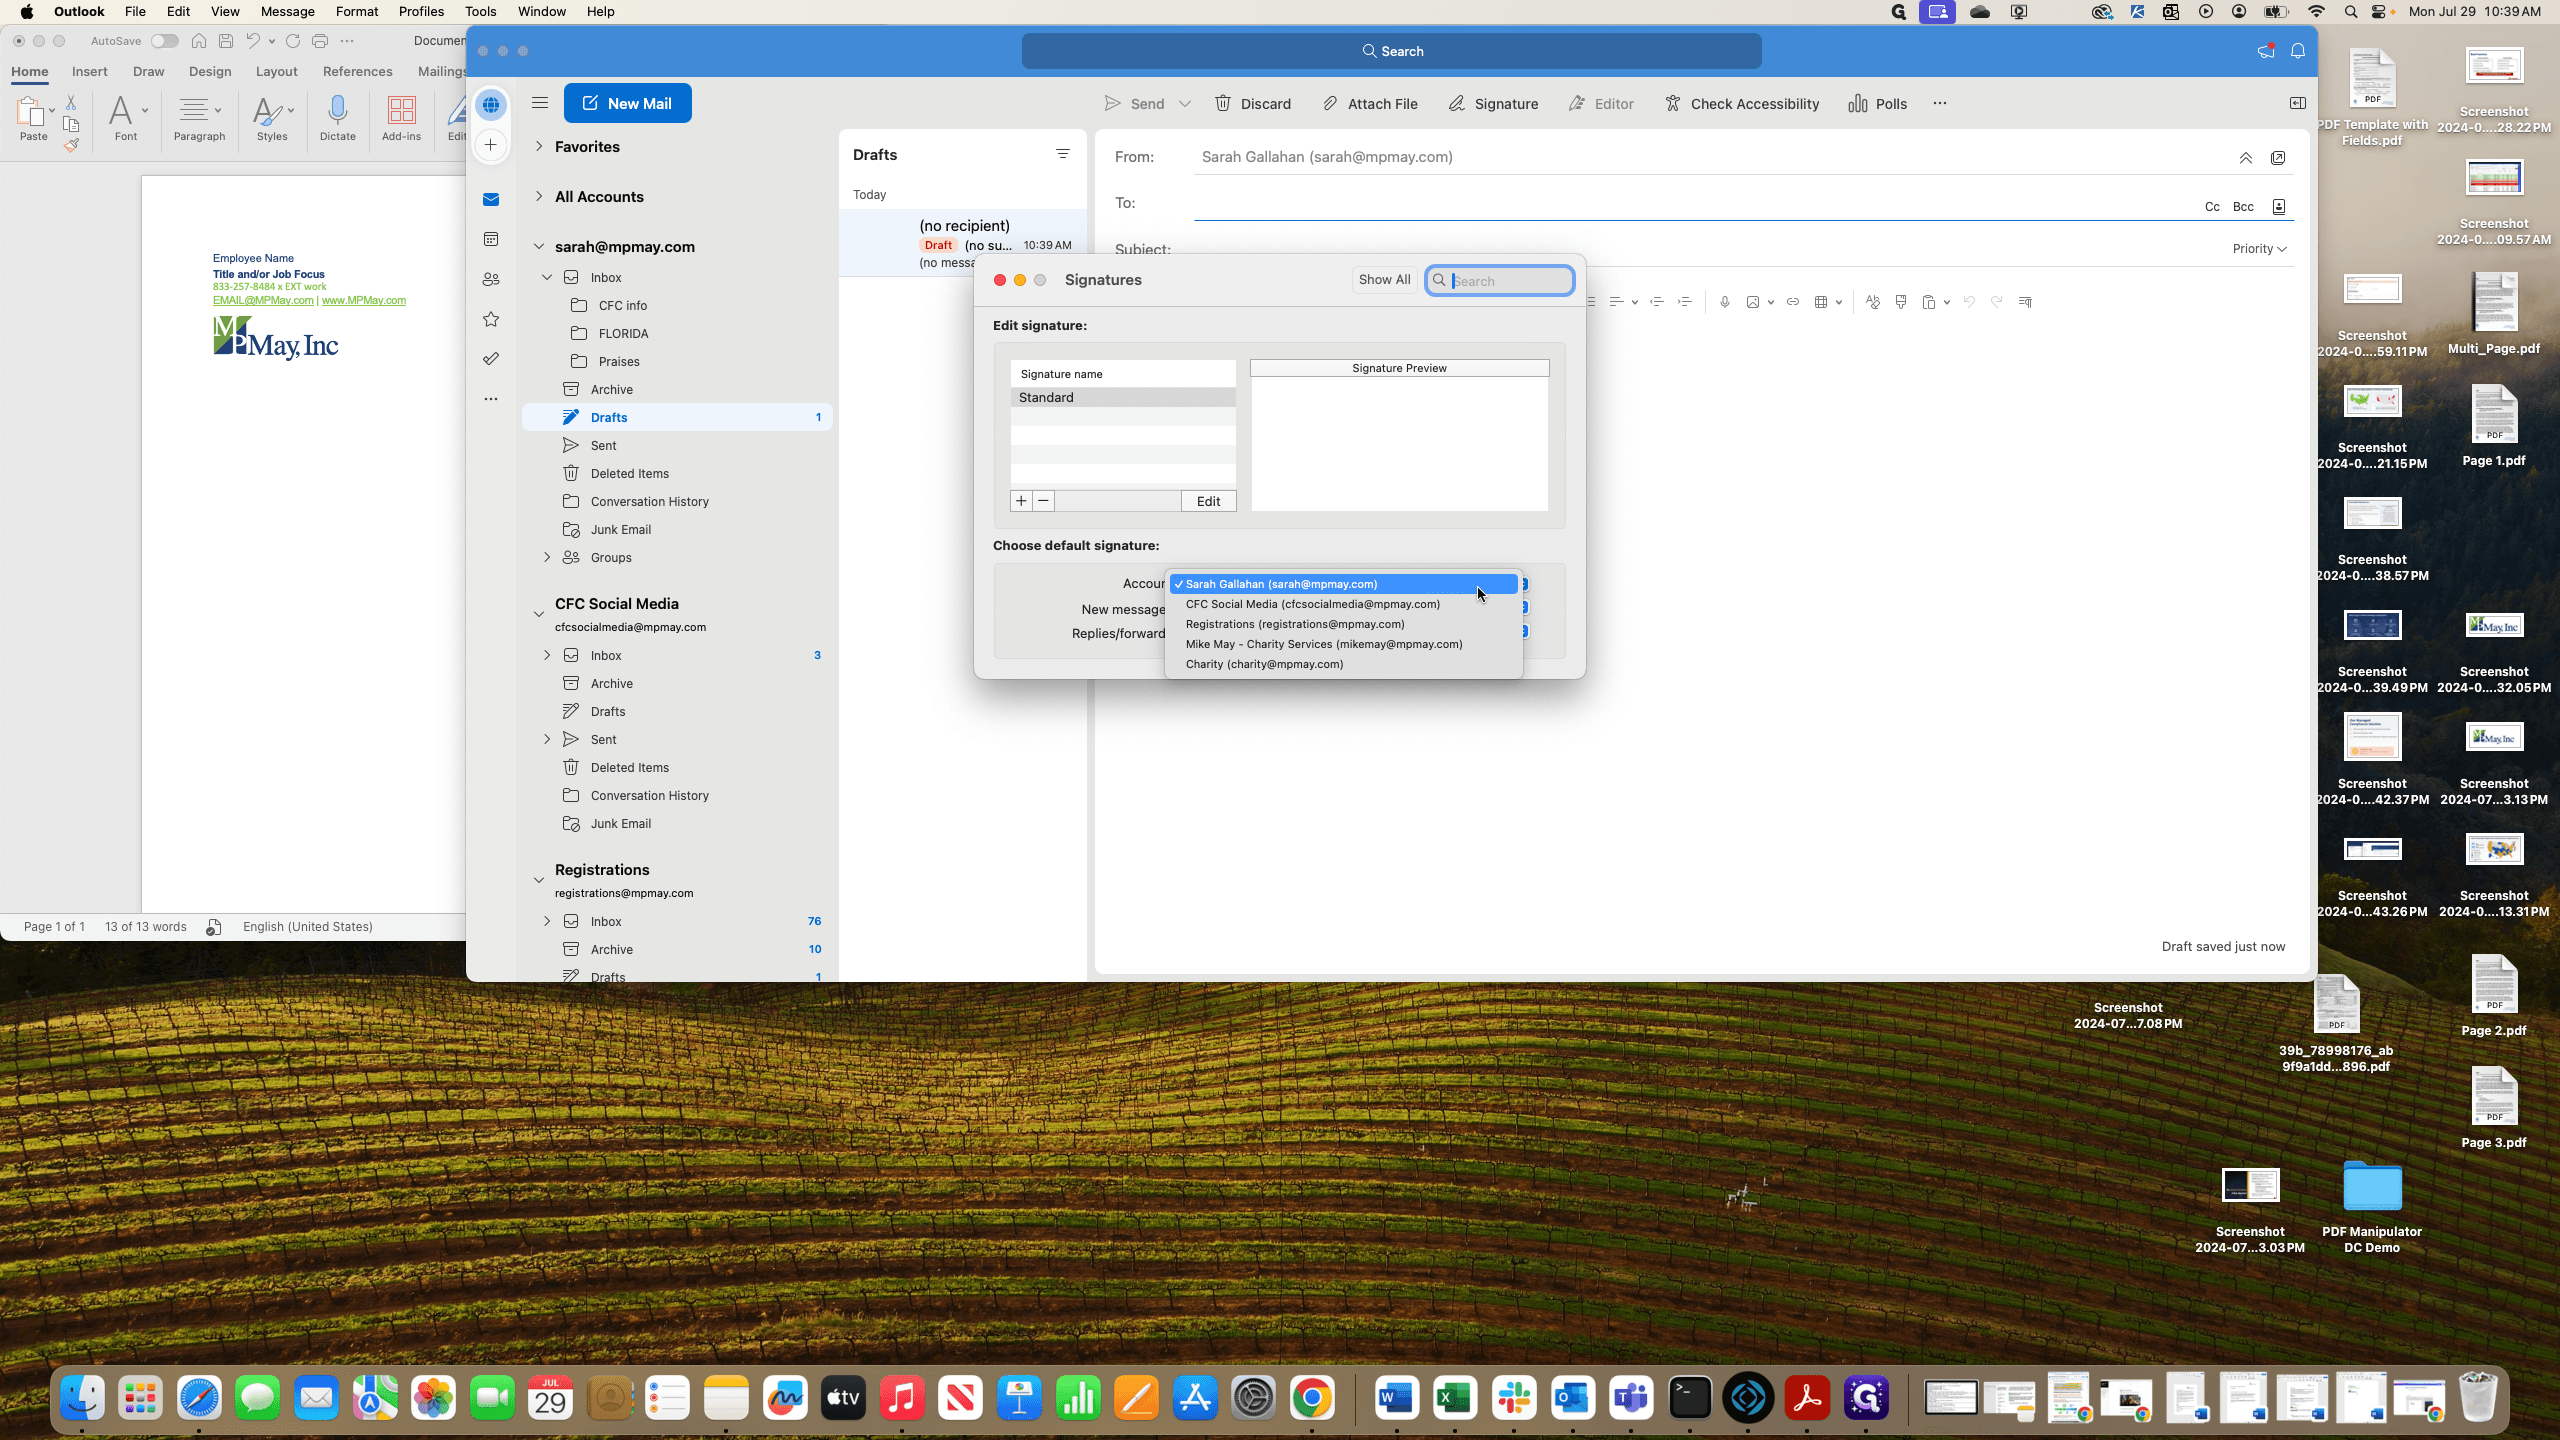Open the Calendar view in the sidebar
Image resolution: width=2560 pixels, height=1440 pixels.
491,240
